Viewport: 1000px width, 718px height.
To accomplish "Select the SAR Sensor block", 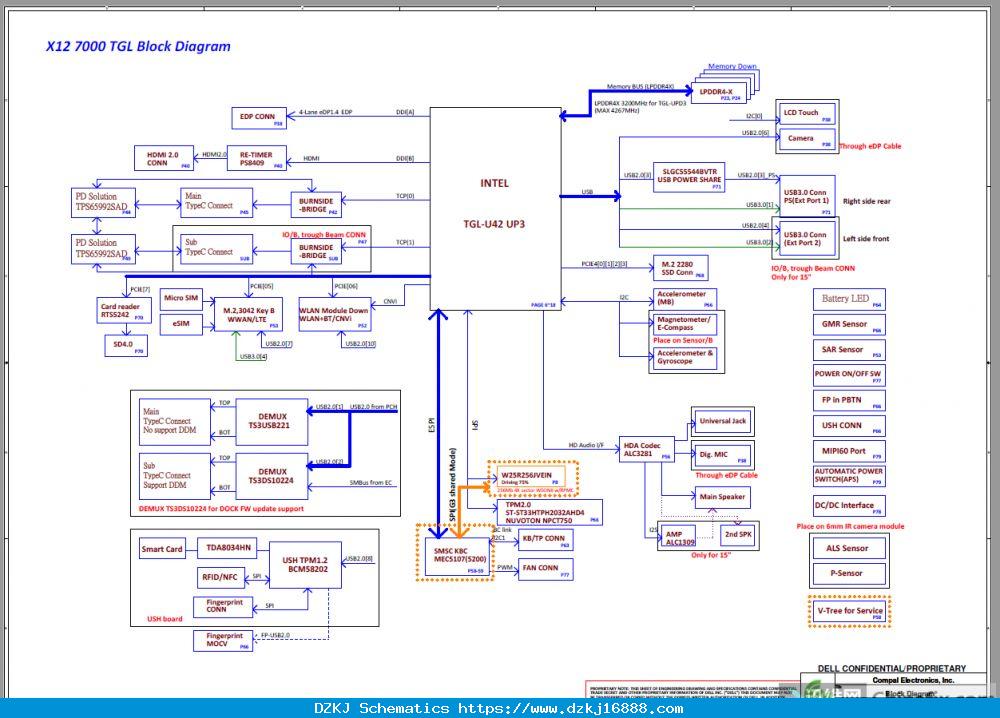I will [x=849, y=350].
